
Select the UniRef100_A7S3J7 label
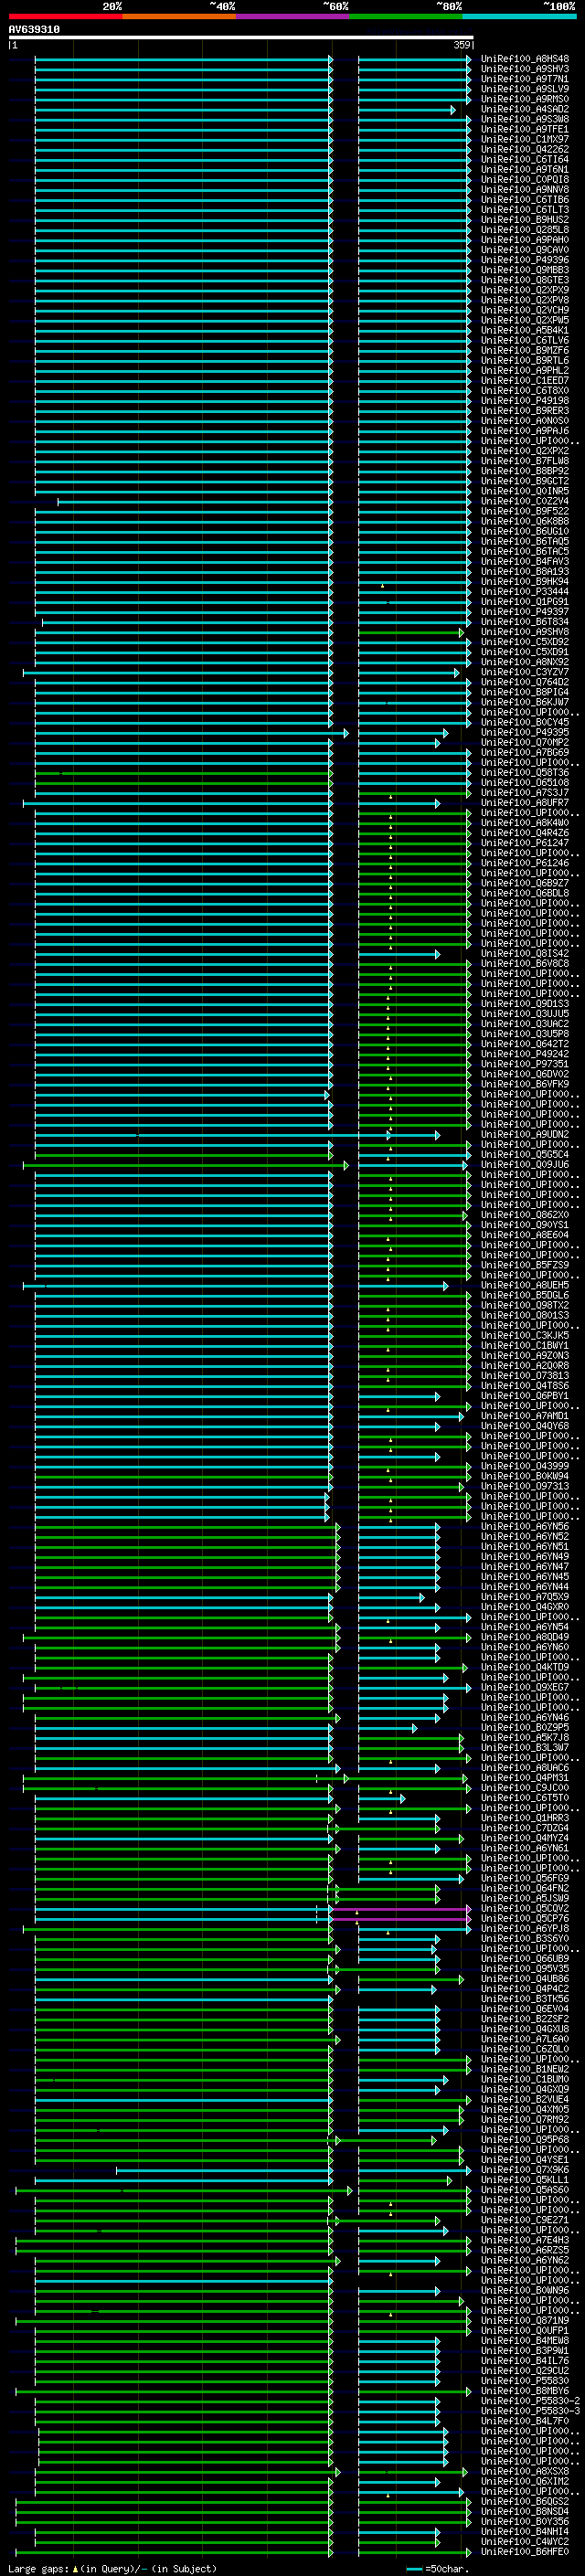coord(525,793)
